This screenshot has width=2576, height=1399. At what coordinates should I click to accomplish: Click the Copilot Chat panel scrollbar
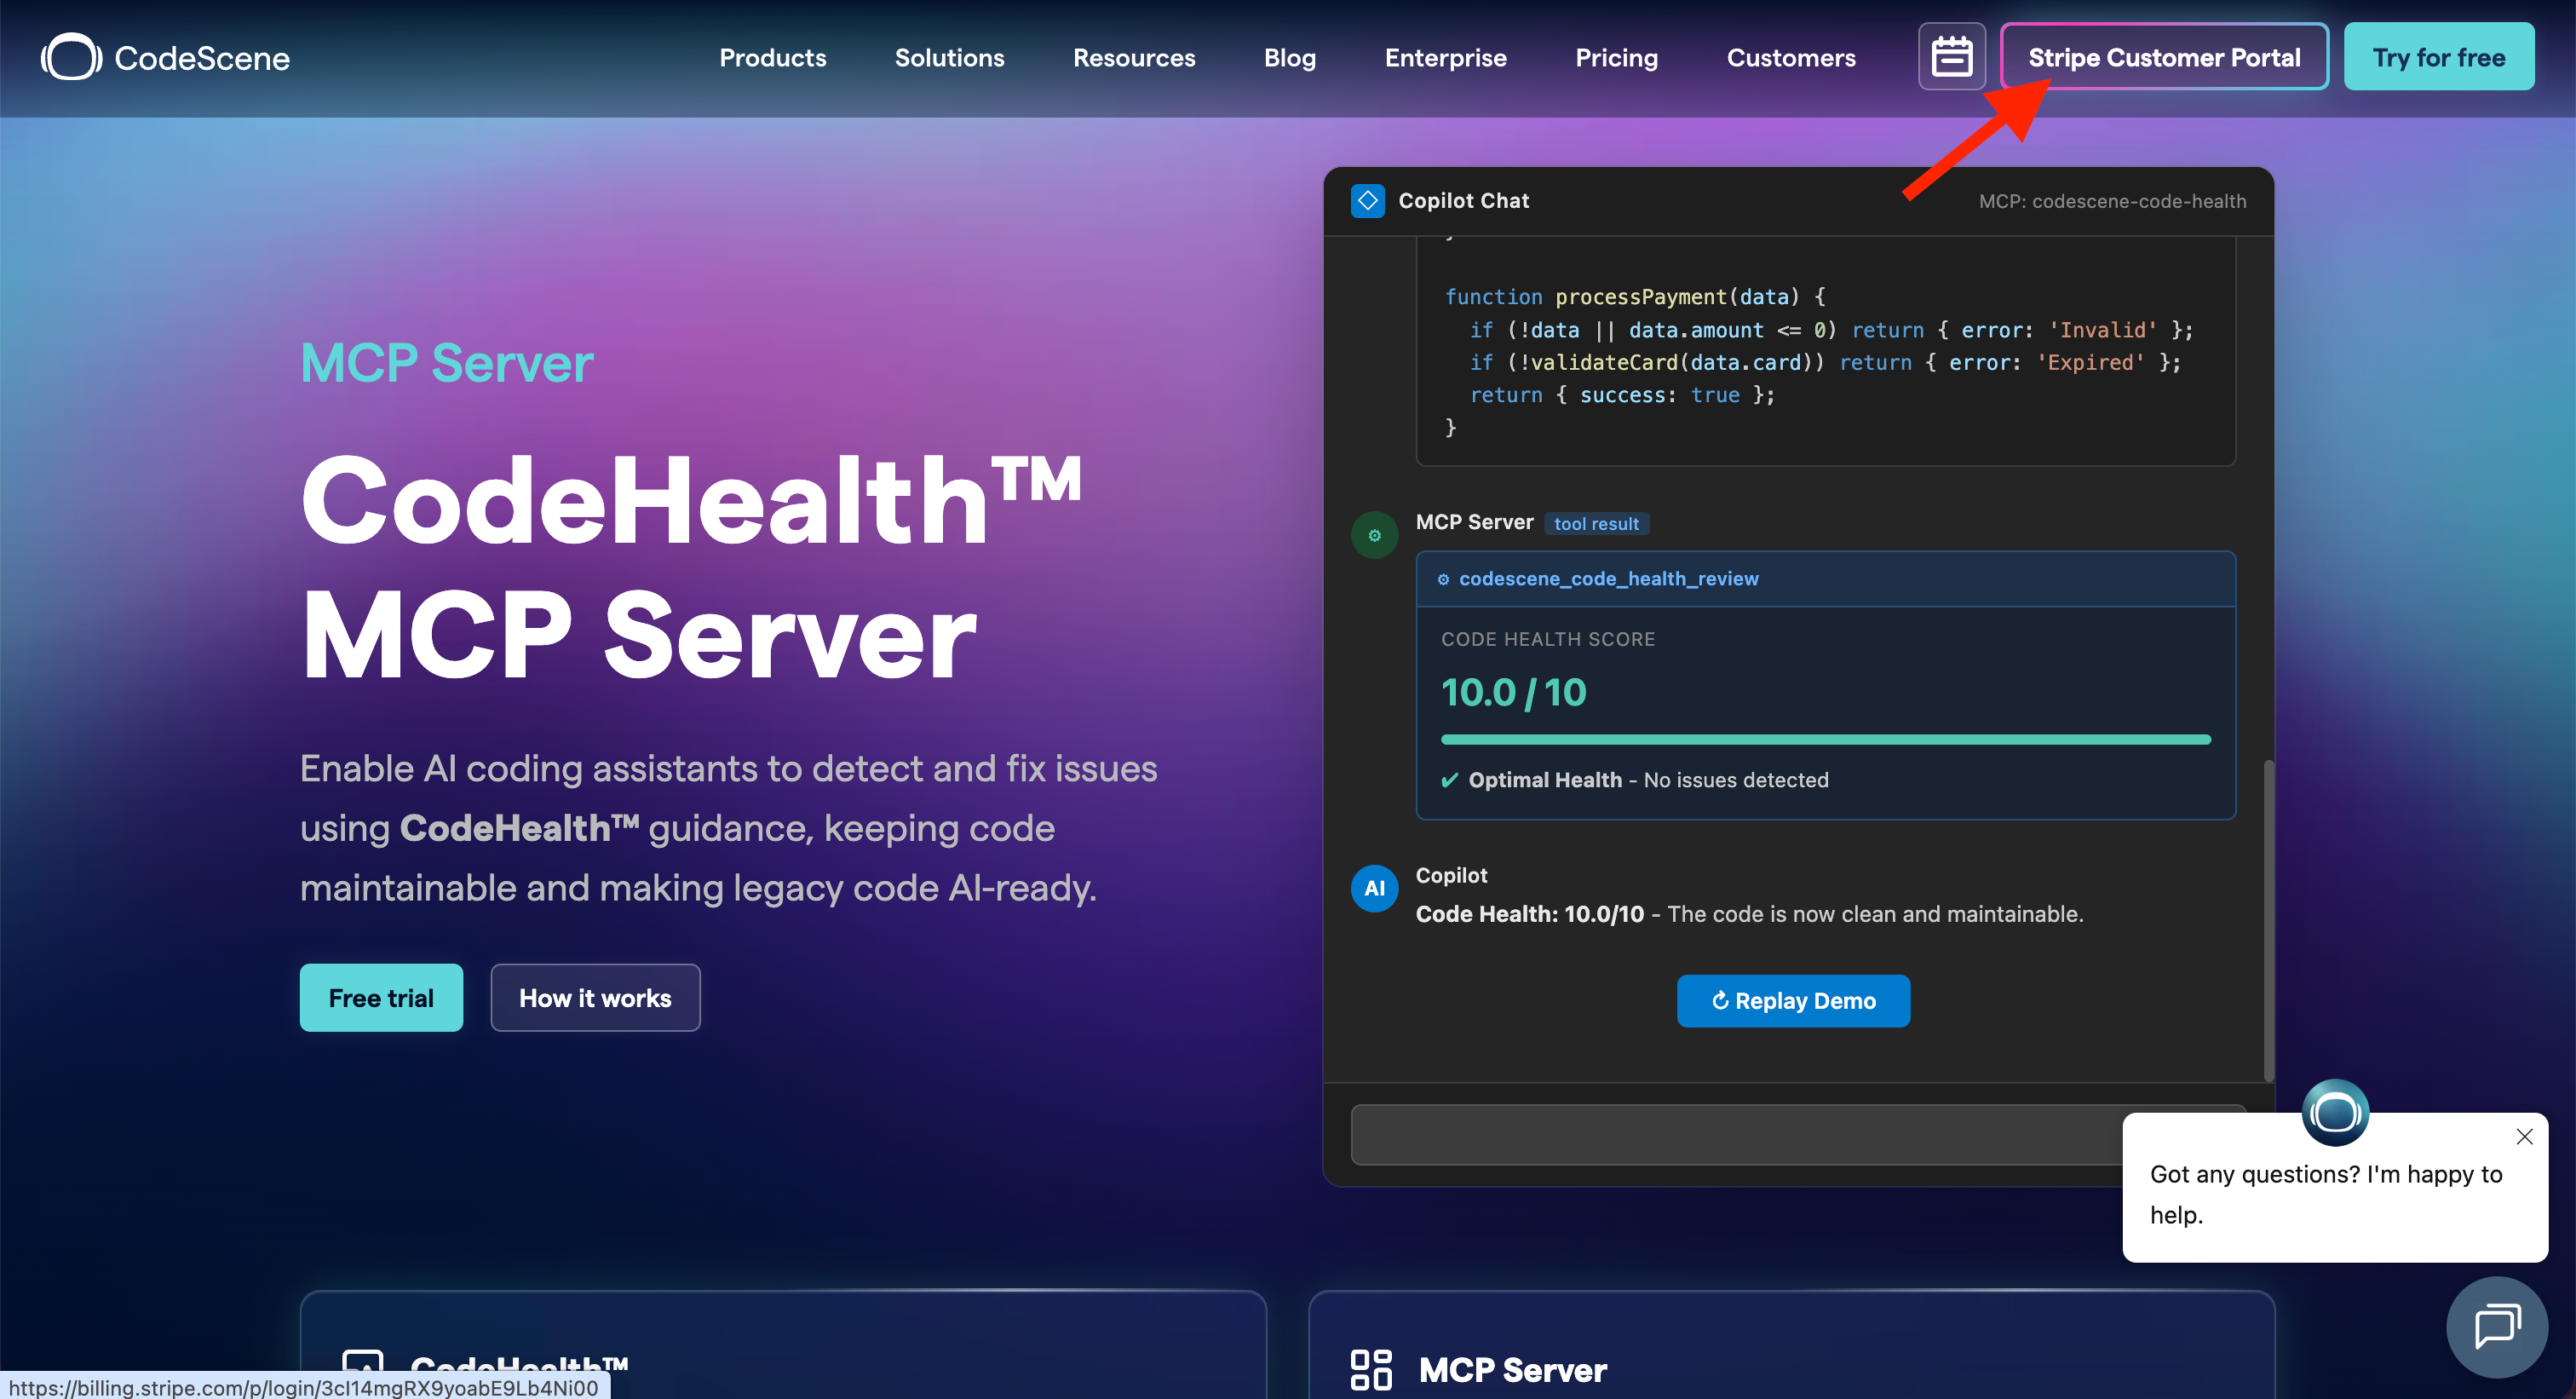click(2269, 921)
